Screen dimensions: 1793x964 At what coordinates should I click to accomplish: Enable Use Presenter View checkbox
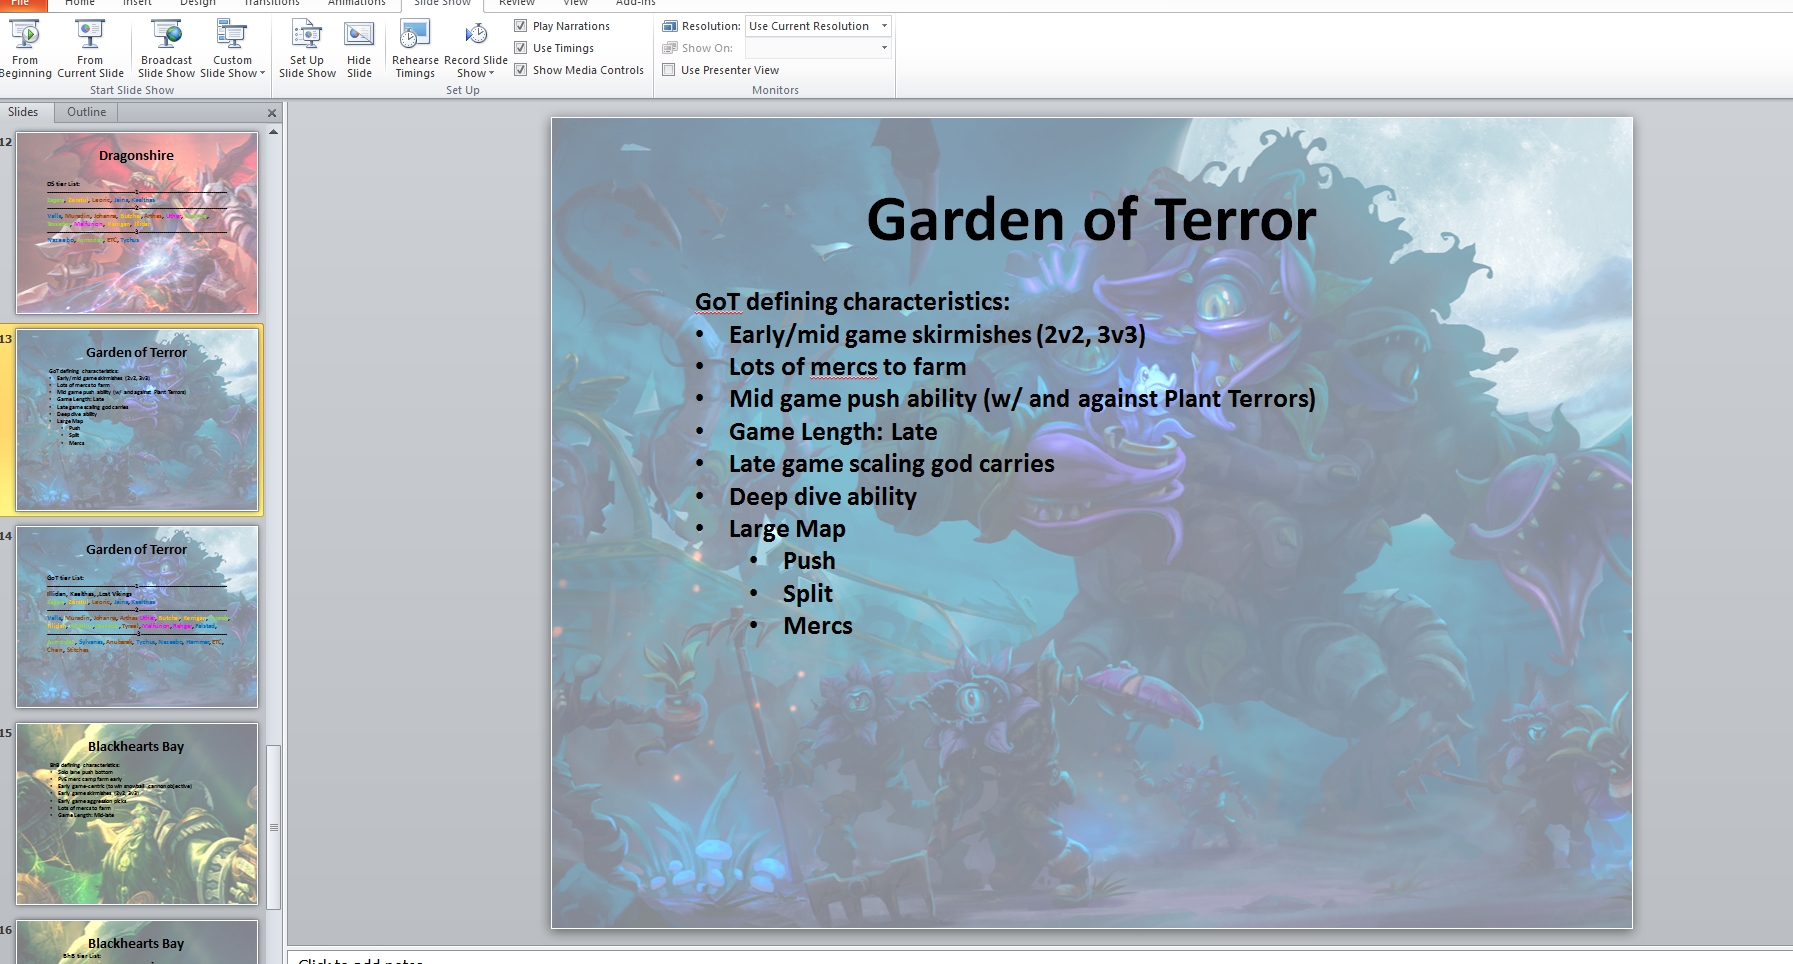(x=669, y=70)
